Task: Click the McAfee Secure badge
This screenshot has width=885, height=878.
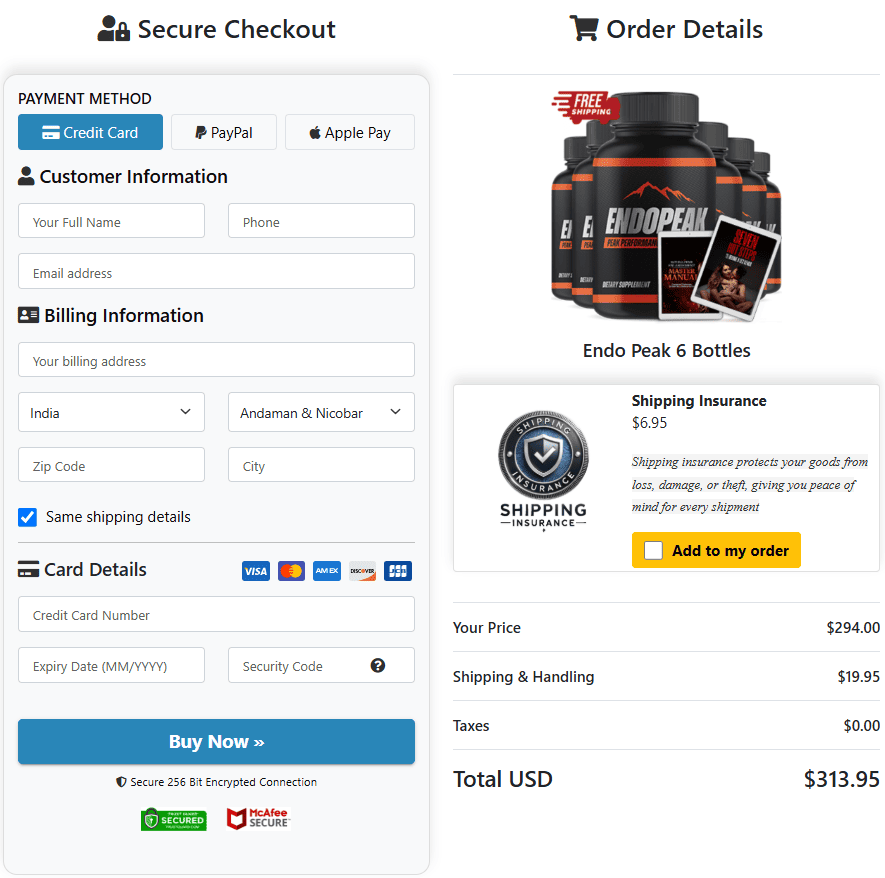Action: click(257, 818)
